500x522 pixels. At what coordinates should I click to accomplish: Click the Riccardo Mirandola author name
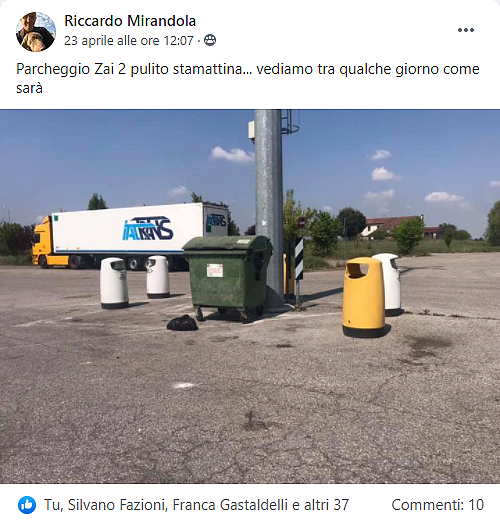pos(130,21)
